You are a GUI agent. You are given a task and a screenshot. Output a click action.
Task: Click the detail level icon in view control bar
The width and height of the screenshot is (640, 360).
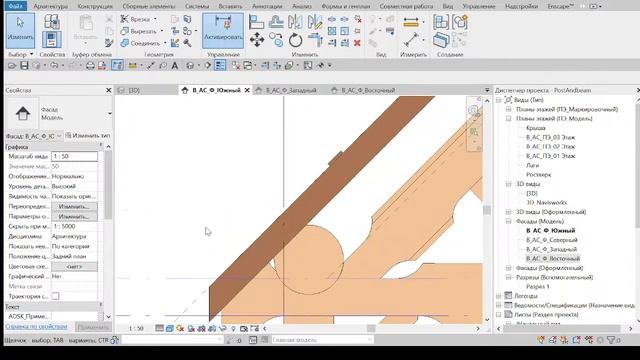coord(160,328)
